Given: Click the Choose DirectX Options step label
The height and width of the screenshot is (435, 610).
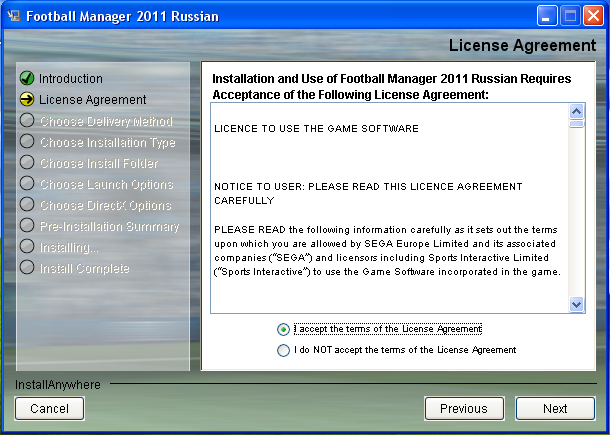Looking at the screenshot, I should pyautogui.click(x=105, y=205).
